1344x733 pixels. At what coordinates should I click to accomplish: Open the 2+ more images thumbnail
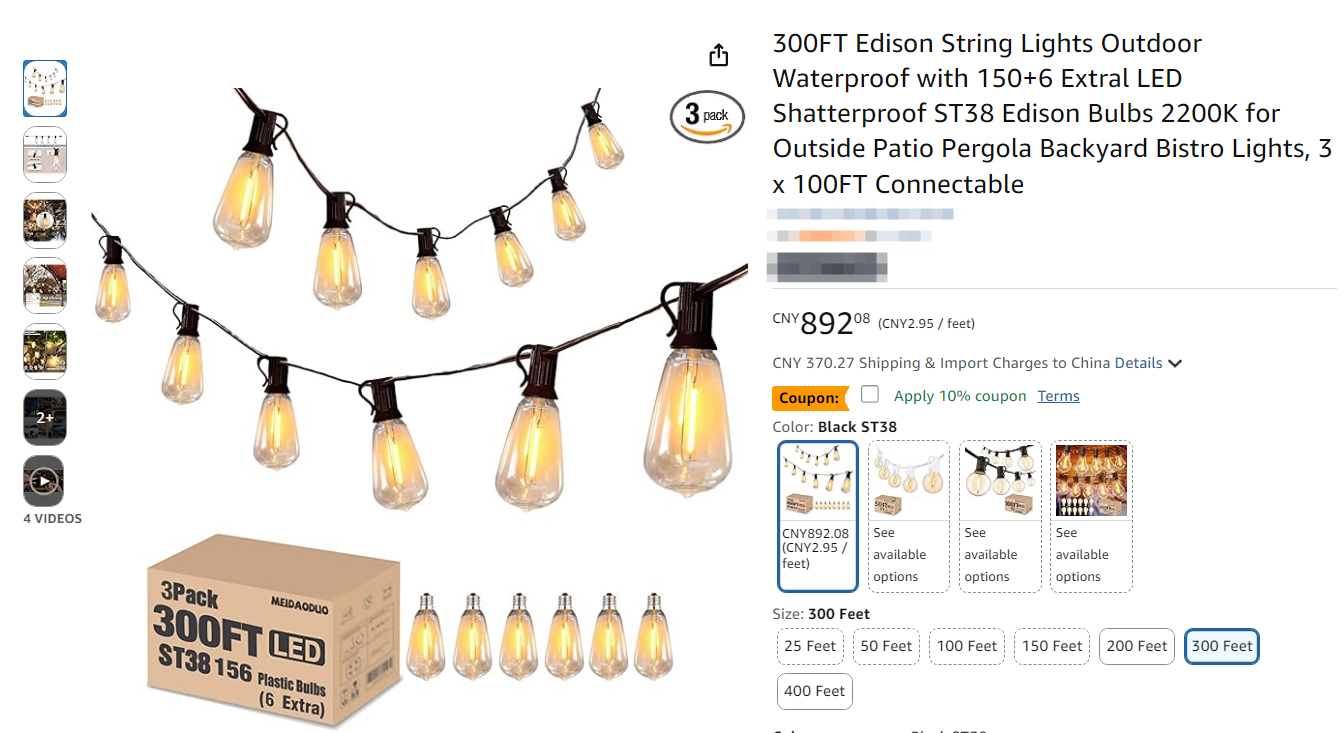coord(45,417)
